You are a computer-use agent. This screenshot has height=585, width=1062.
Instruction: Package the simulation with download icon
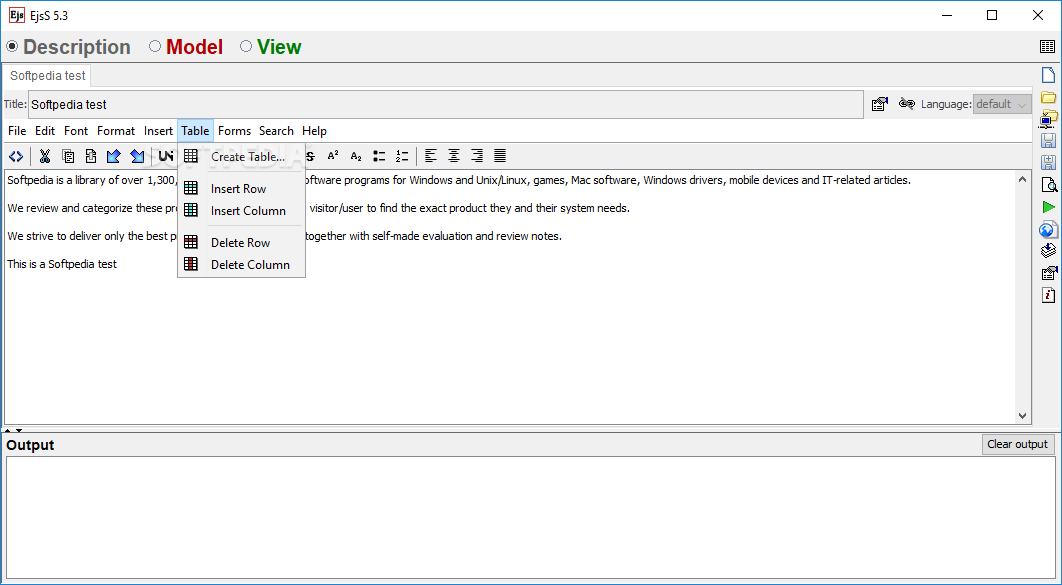(x=1048, y=251)
